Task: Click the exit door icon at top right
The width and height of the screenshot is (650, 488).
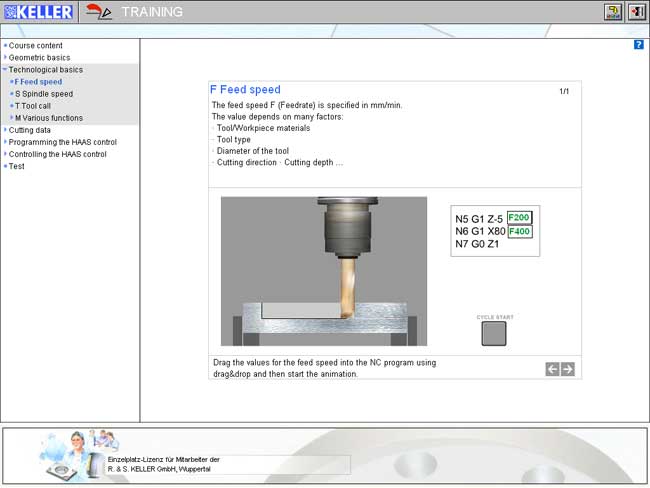Action: [x=636, y=12]
